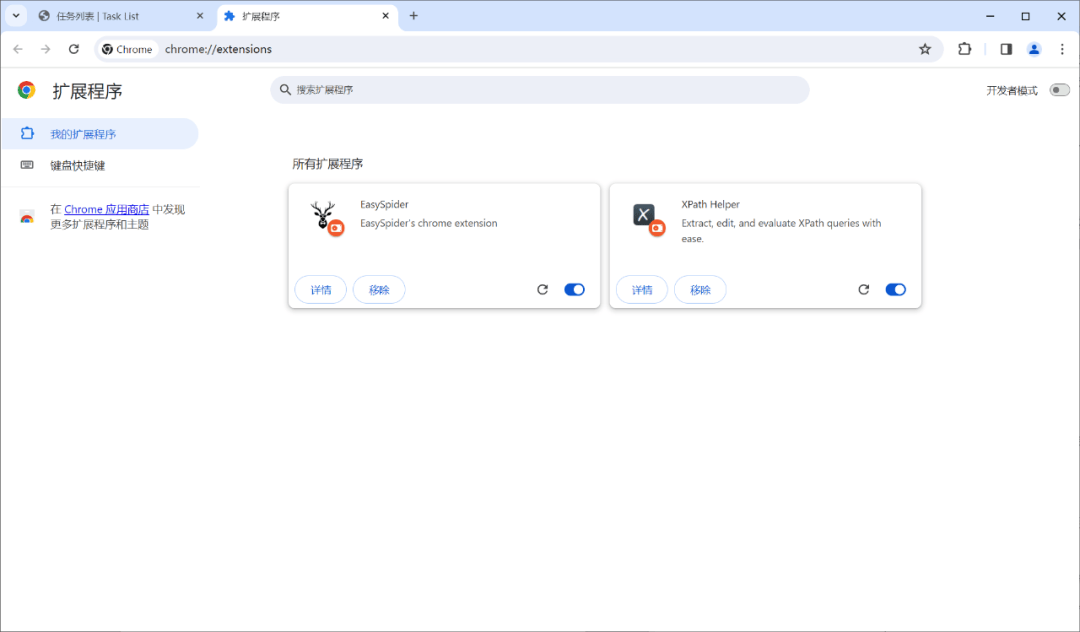Enable 开发者模式 developer mode switch
The image size is (1080, 632).
pos(1059,90)
